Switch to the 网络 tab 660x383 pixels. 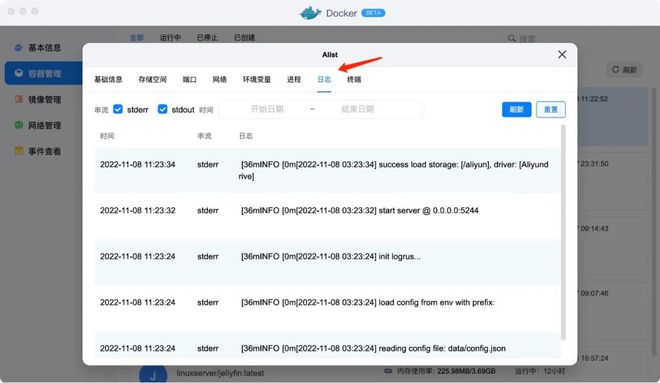[x=220, y=79]
